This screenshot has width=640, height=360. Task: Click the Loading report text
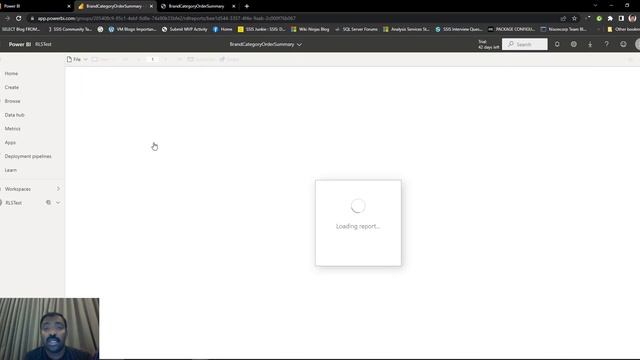click(x=358, y=227)
